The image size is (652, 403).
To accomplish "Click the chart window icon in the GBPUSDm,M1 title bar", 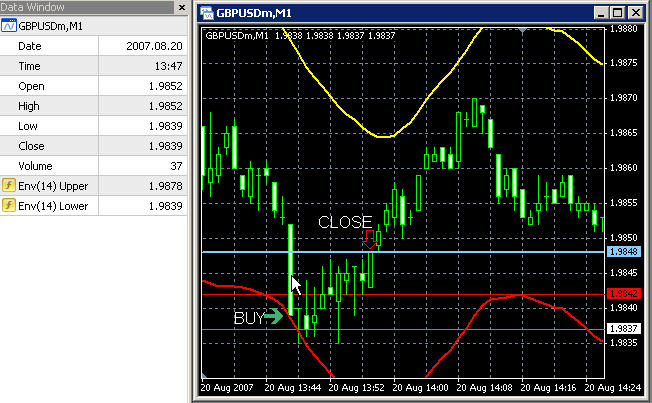I will click(207, 13).
